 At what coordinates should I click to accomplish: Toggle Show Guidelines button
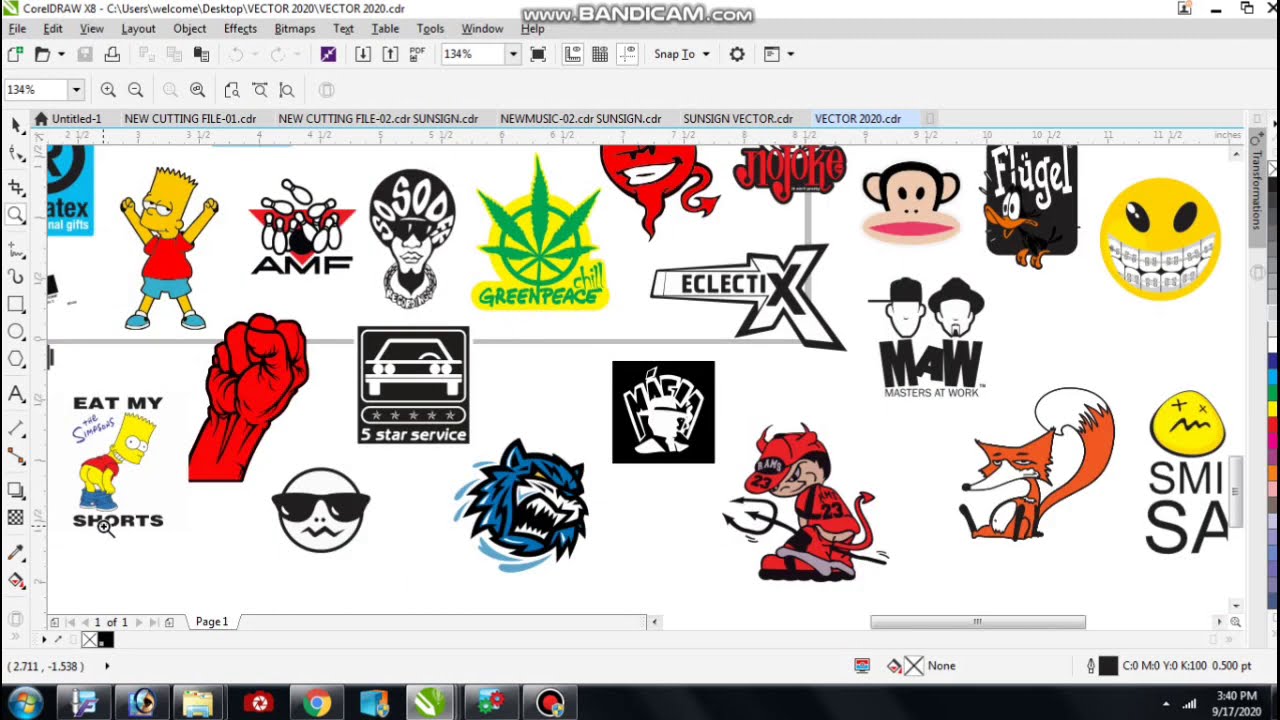click(x=627, y=54)
